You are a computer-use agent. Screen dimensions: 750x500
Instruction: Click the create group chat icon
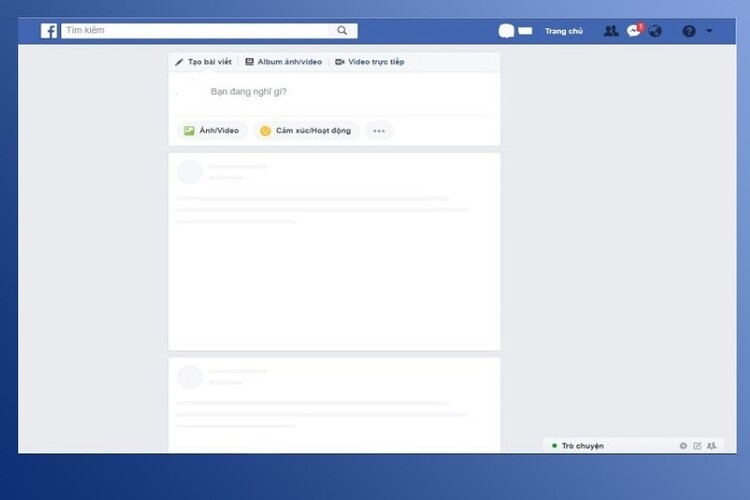click(712, 446)
